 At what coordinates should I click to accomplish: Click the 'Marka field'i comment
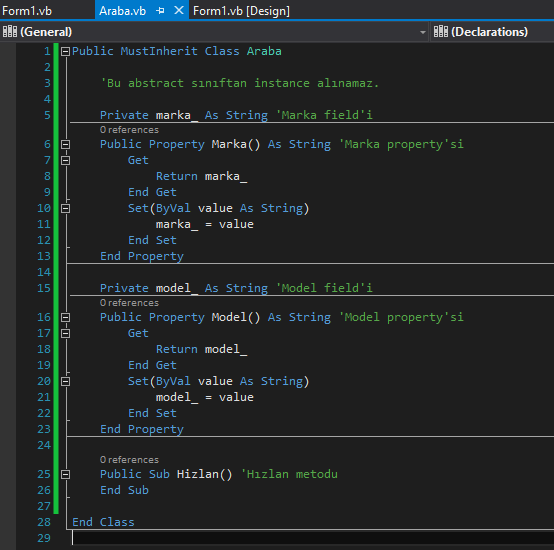coord(324,115)
